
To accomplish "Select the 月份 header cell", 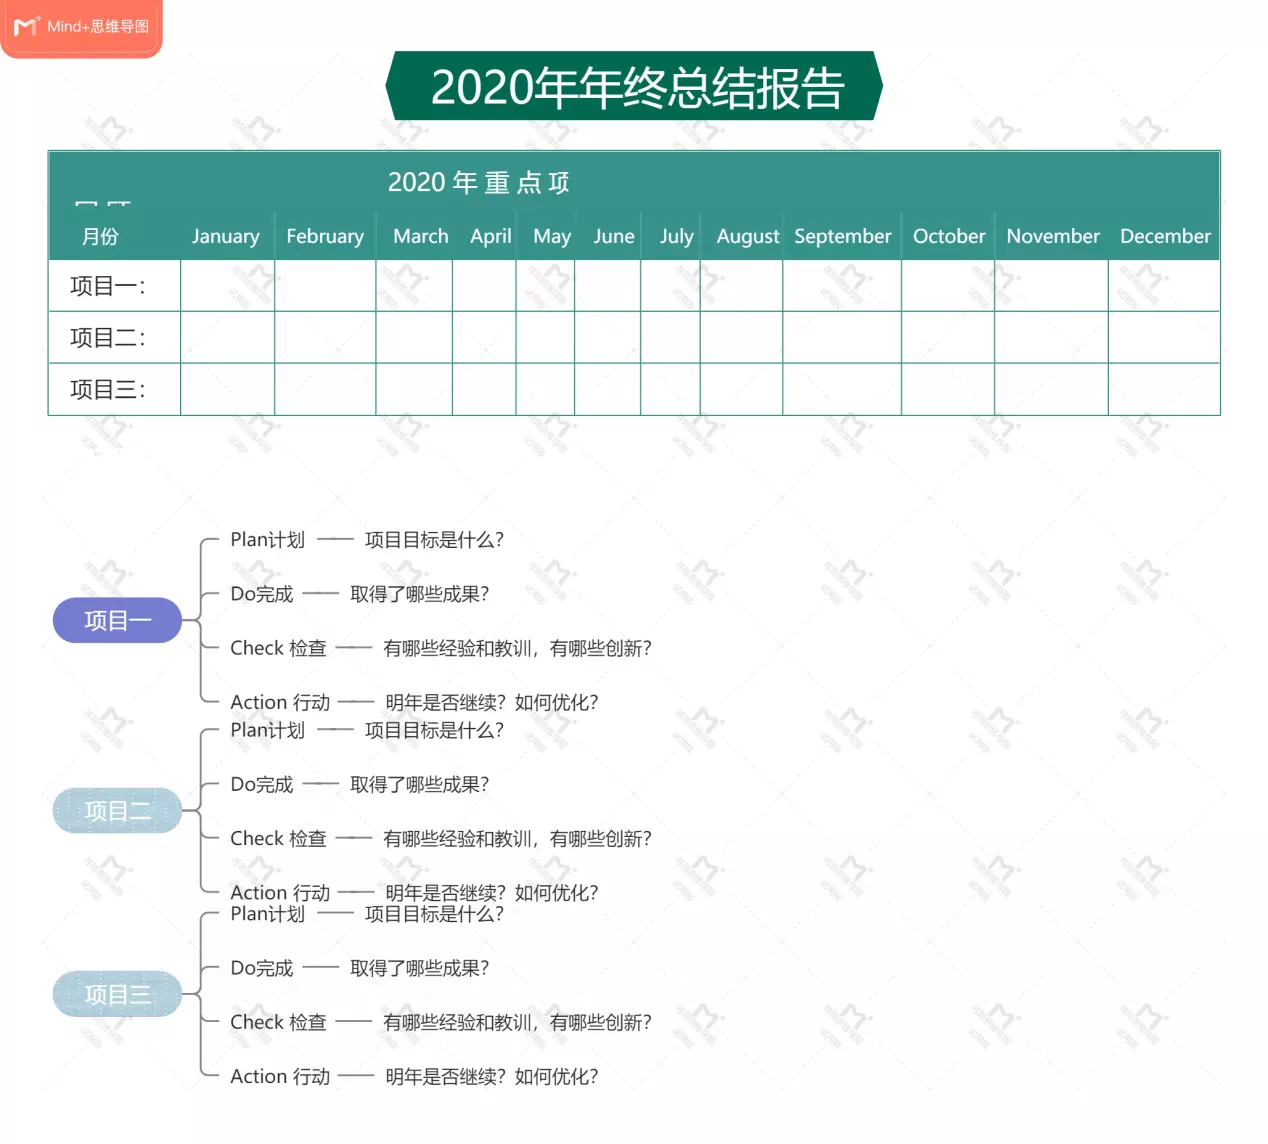I will point(101,237).
